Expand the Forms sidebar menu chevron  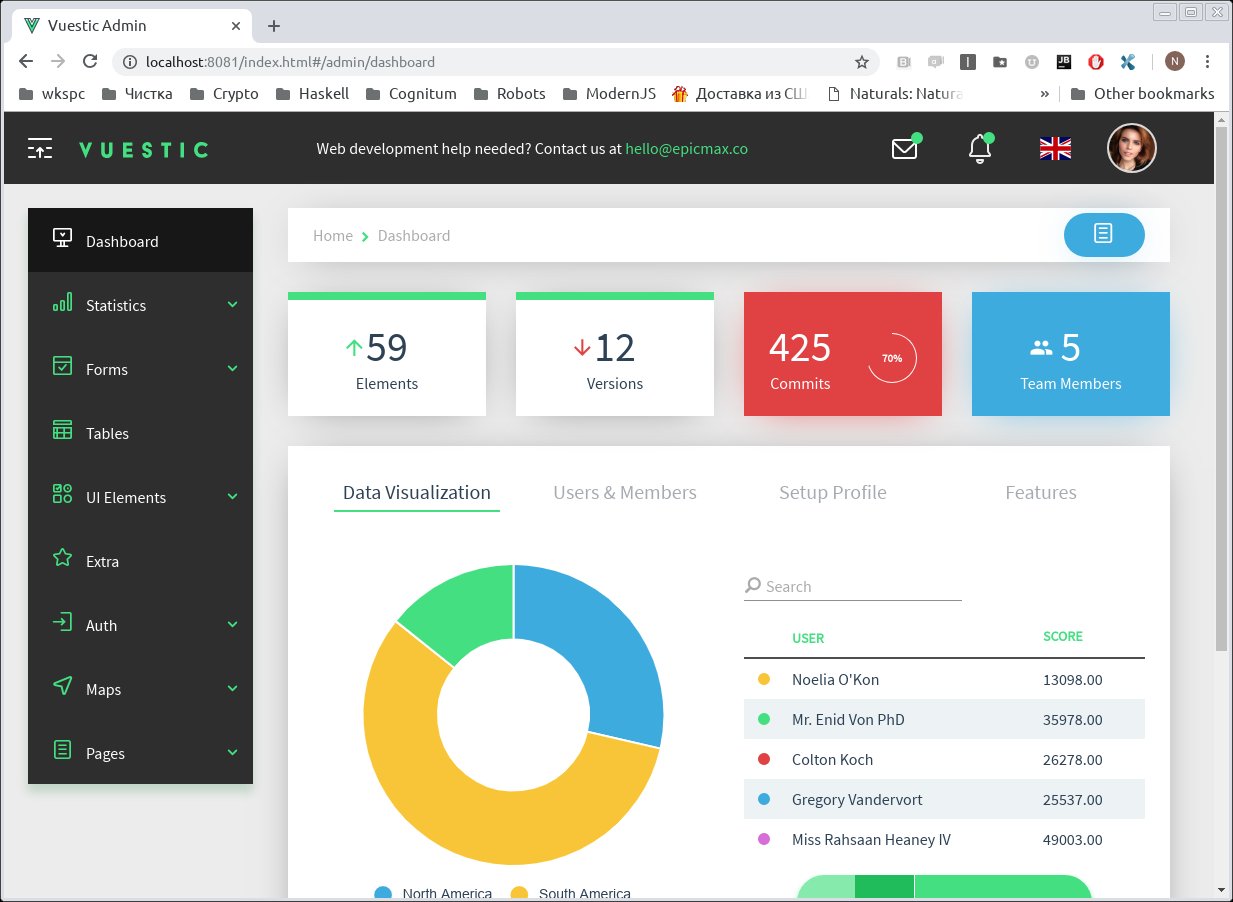[x=232, y=368]
